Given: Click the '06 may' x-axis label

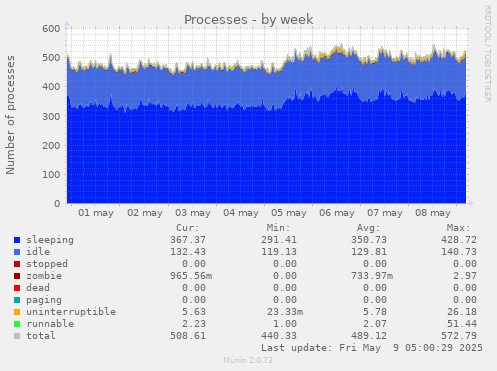Looking at the screenshot, I should 337,213.
